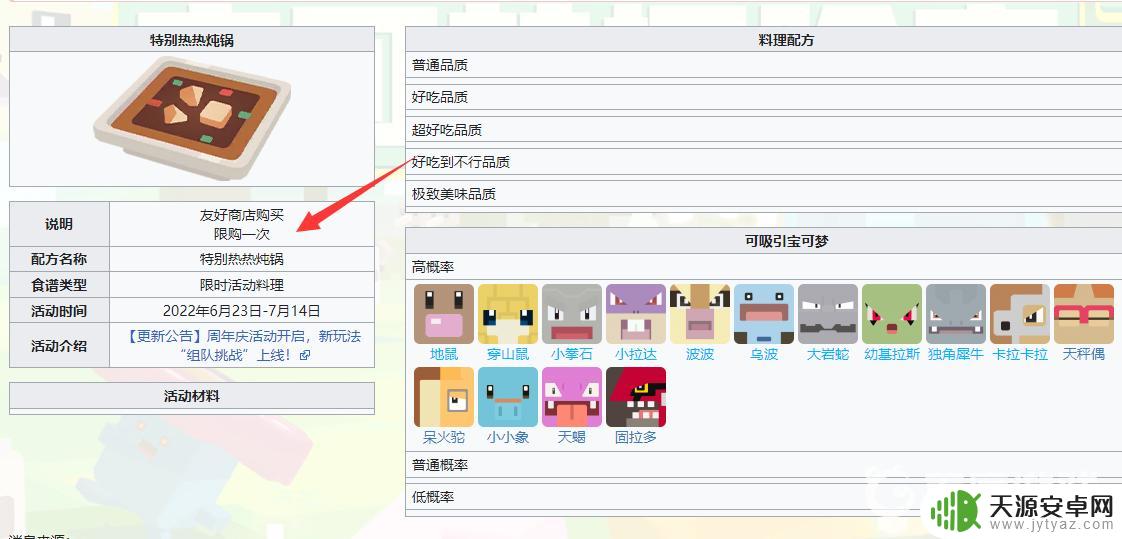The width and height of the screenshot is (1122, 539).
Task: Open the 天秤偶 text link
Action: click(1084, 354)
